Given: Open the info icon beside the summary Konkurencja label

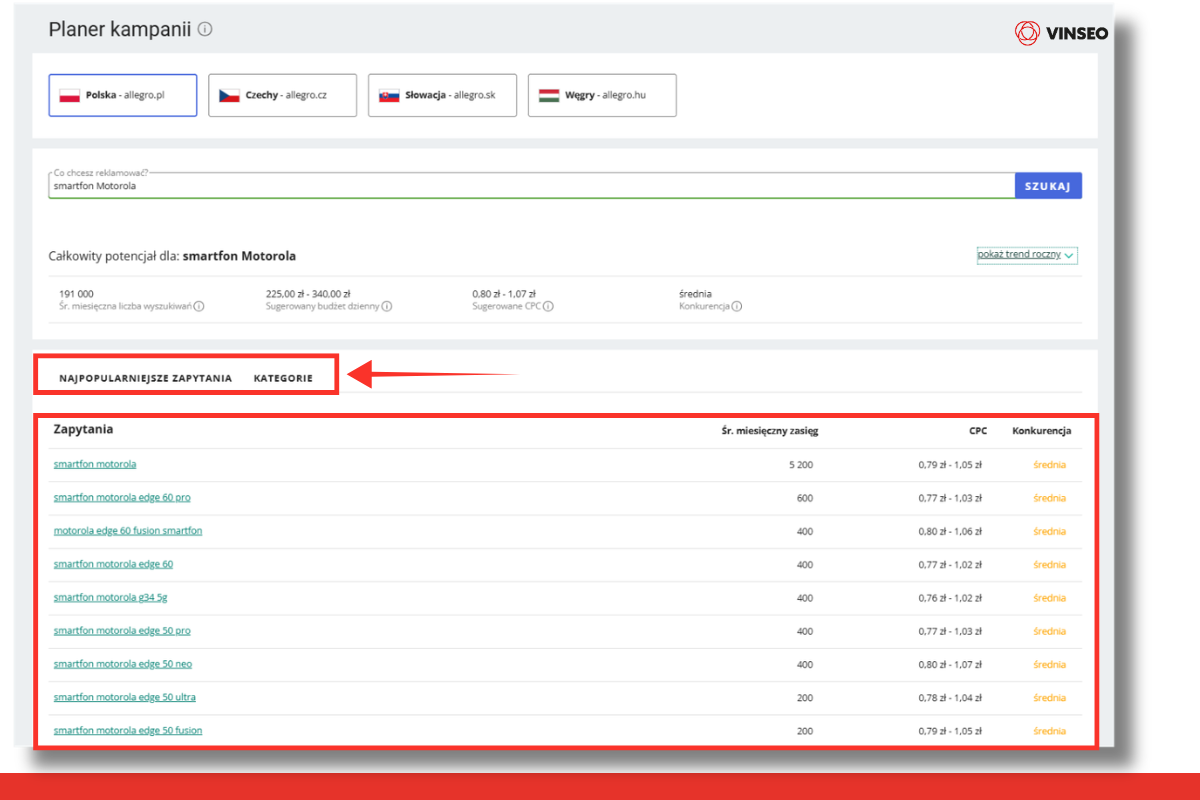Looking at the screenshot, I should [x=737, y=306].
